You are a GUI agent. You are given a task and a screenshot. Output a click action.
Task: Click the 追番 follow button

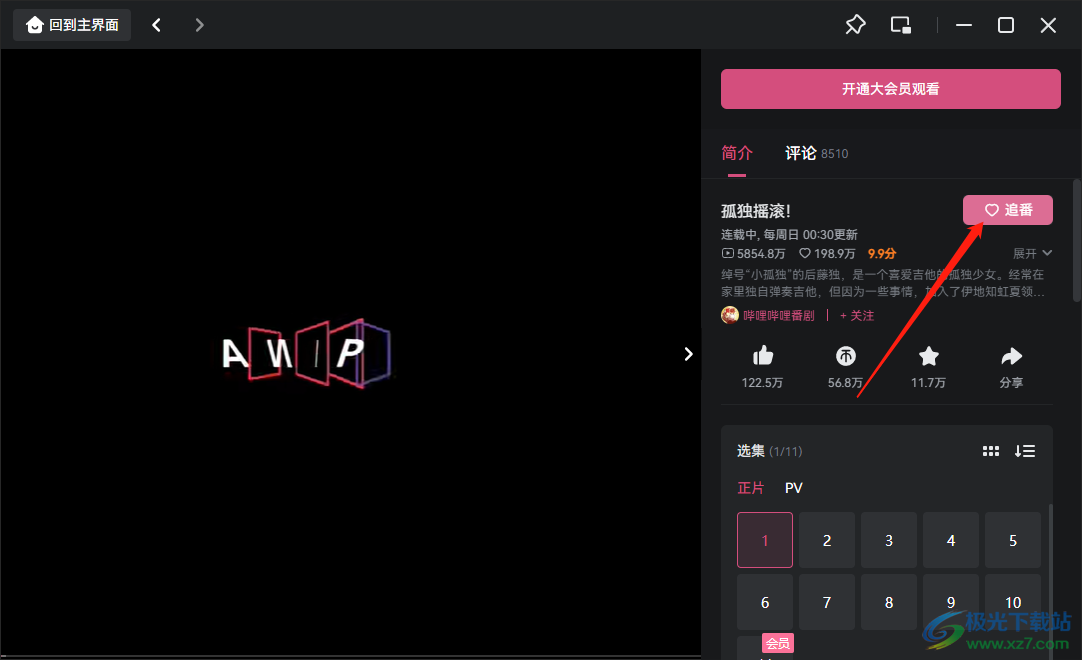coord(1008,210)
